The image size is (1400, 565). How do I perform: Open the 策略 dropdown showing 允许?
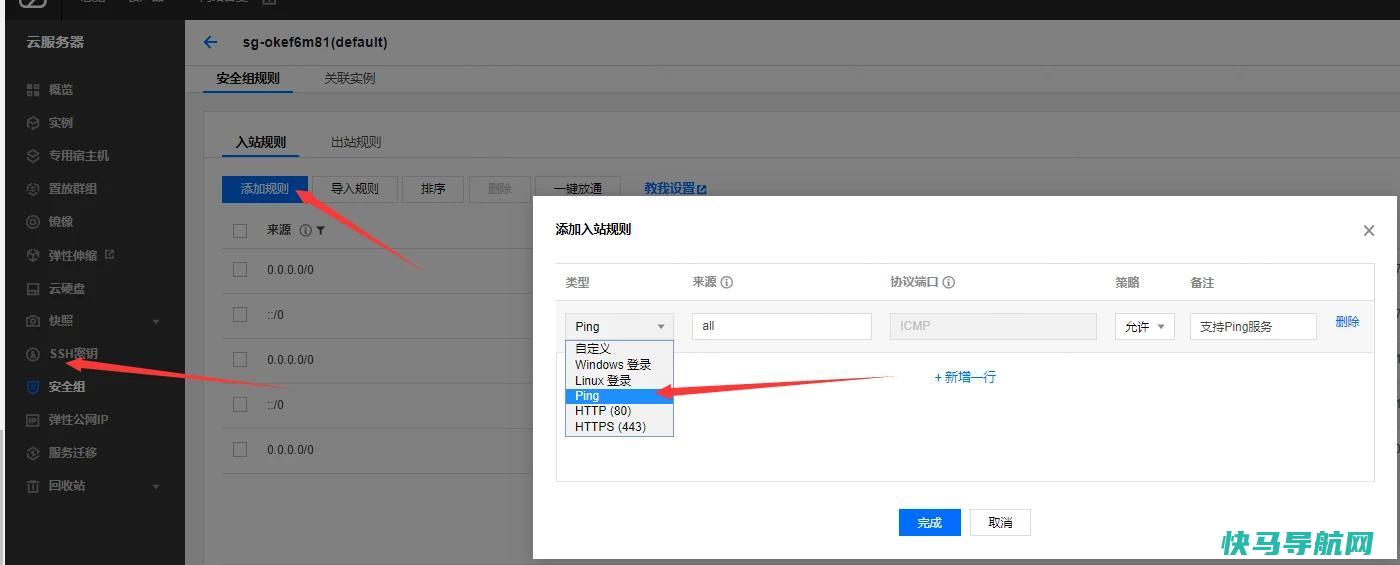tap(1144, 326)
